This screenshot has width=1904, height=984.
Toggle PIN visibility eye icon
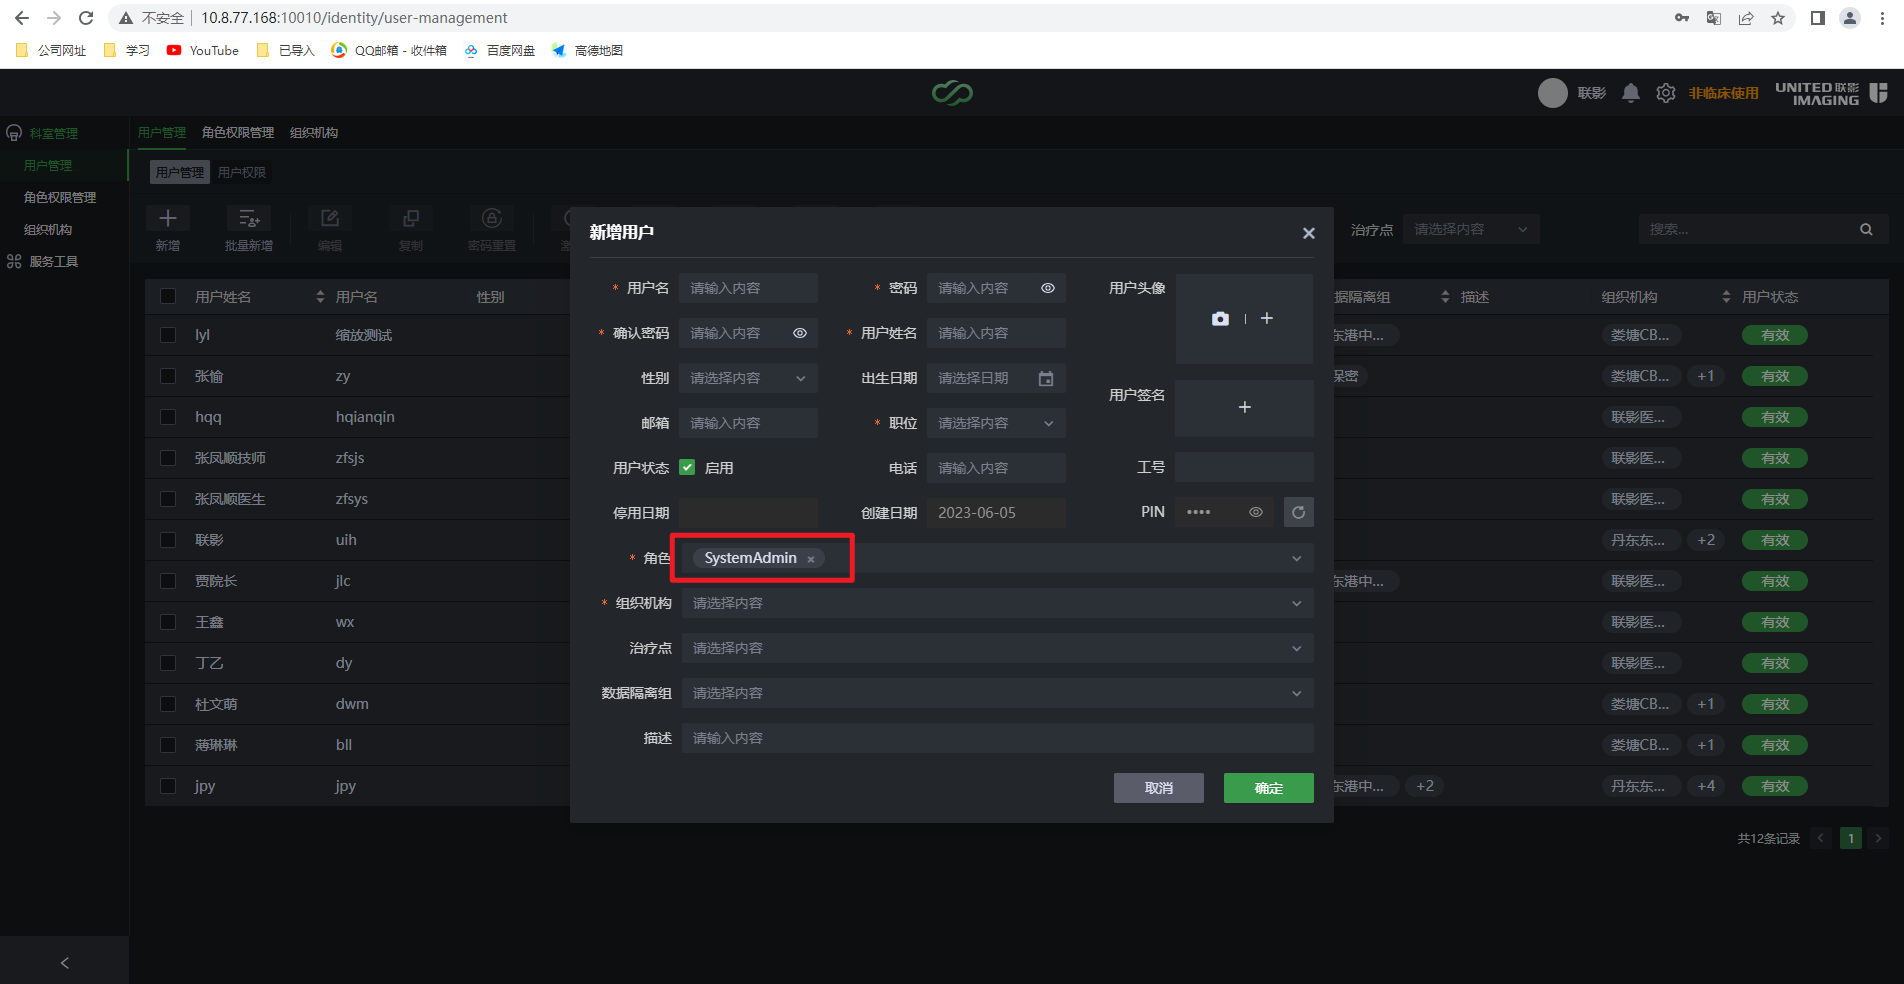(1256, 513)
